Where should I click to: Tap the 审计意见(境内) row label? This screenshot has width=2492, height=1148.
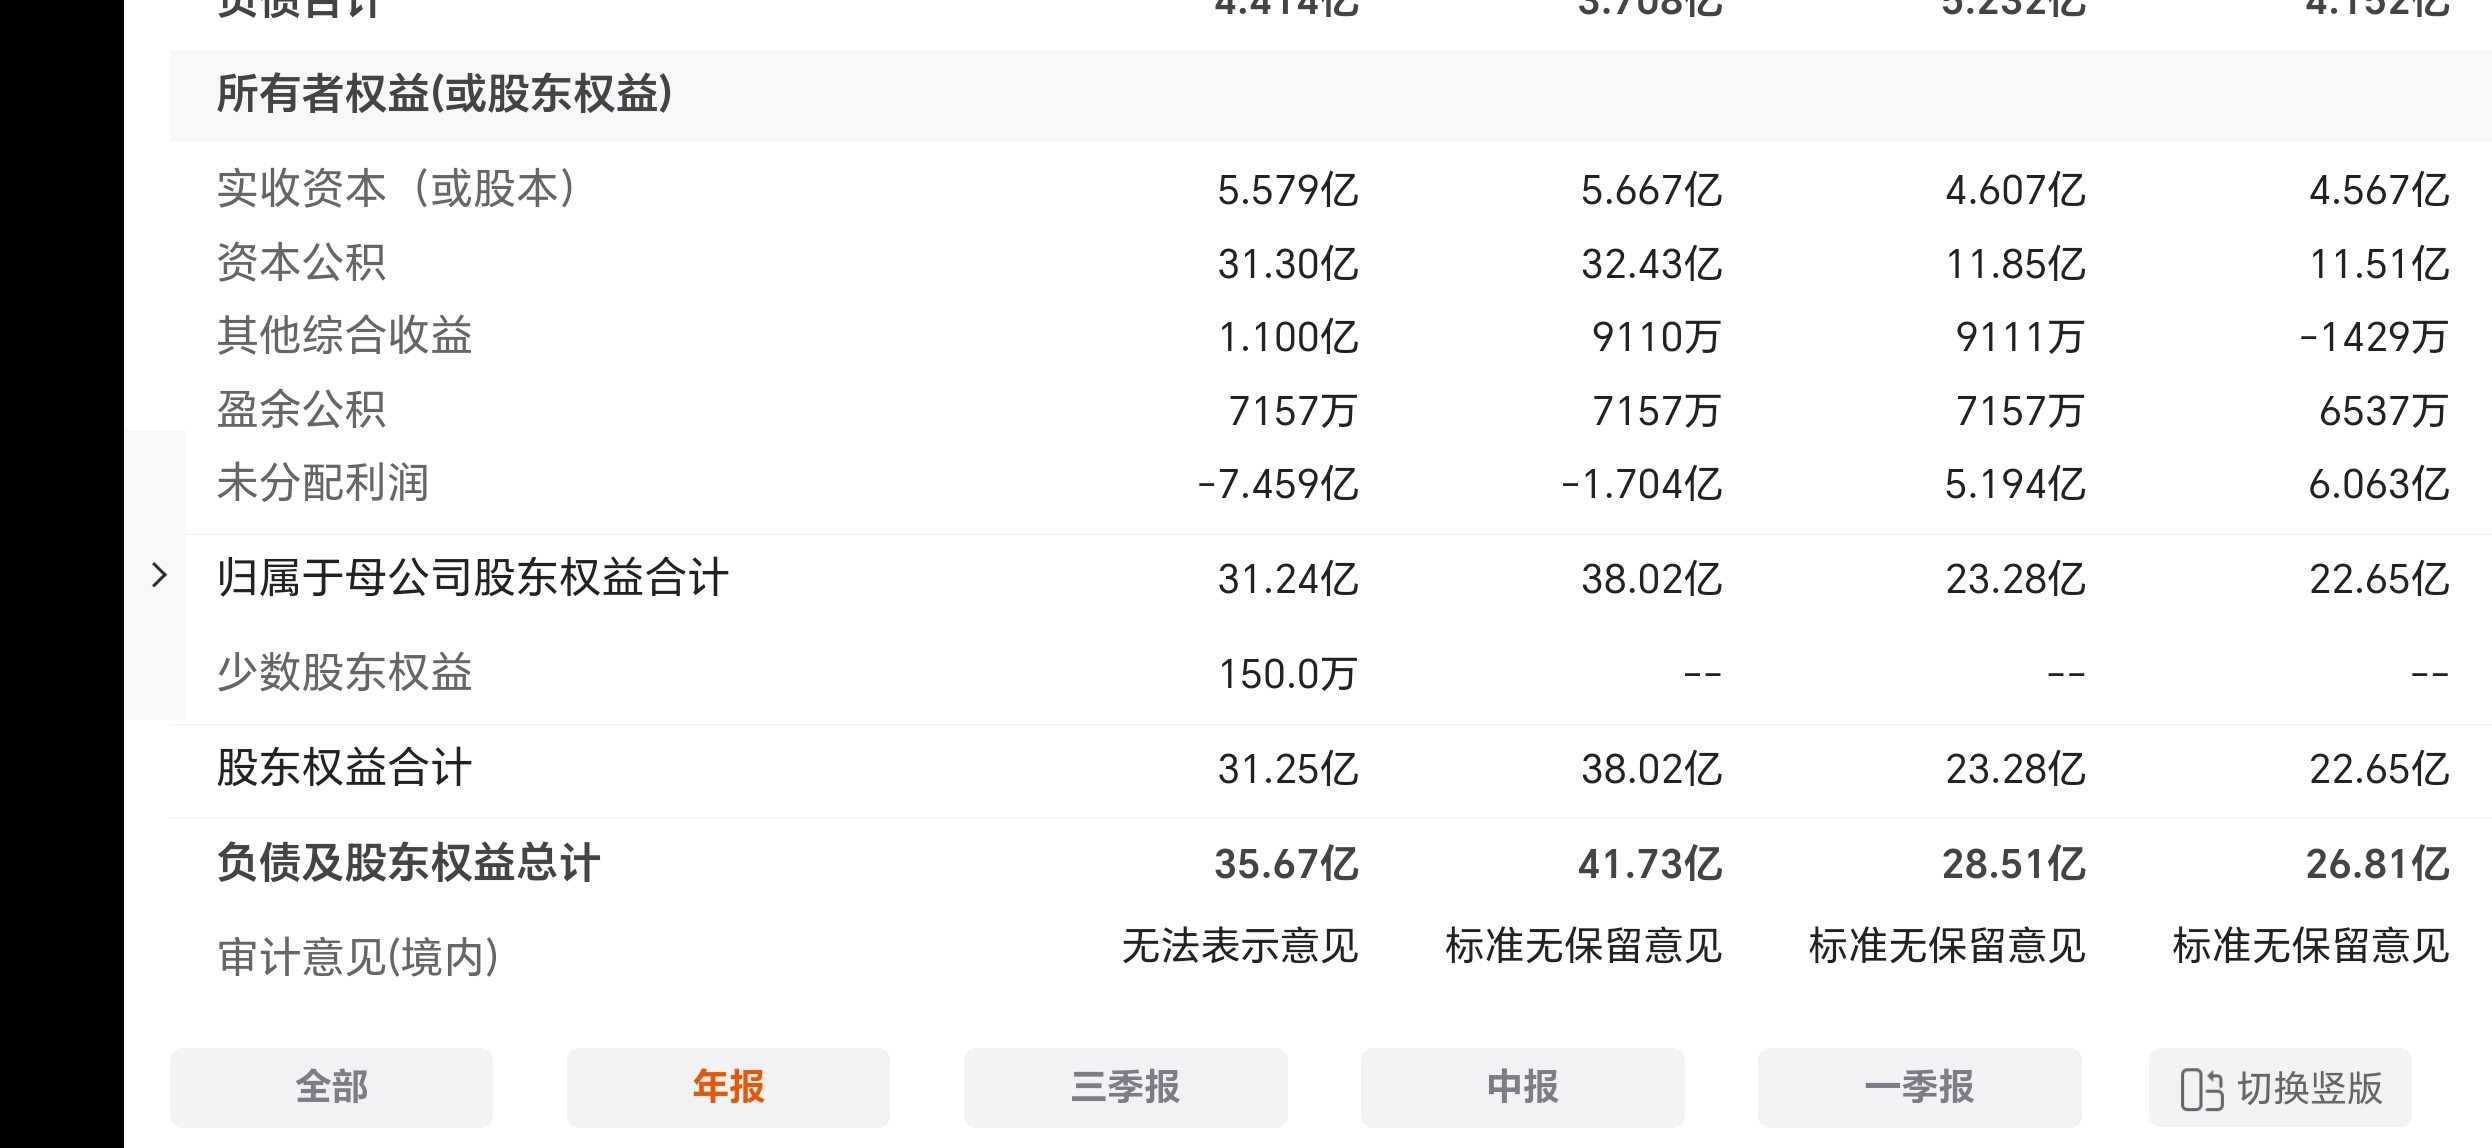click(x=358, y=957)
